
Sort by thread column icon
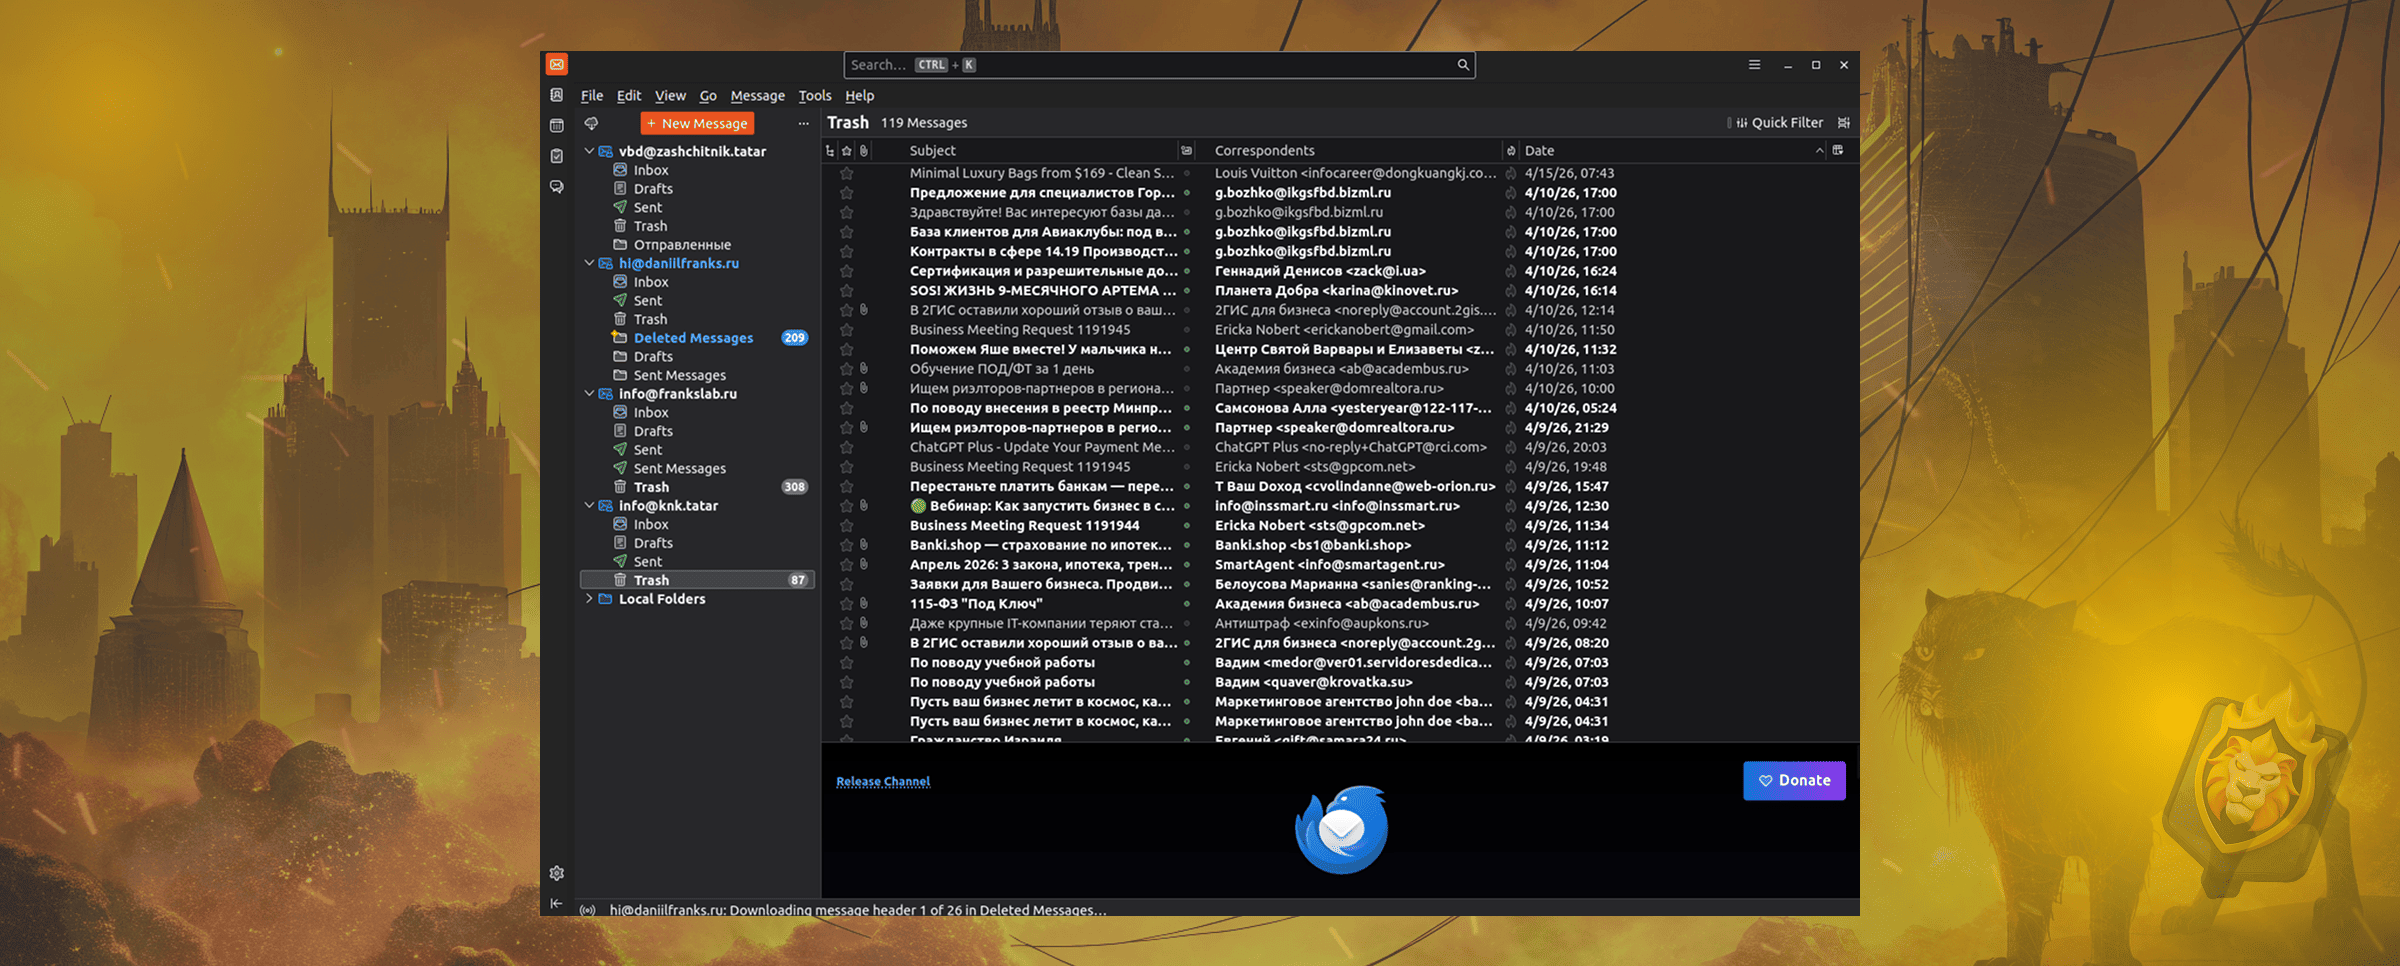[x=830, y=150]
